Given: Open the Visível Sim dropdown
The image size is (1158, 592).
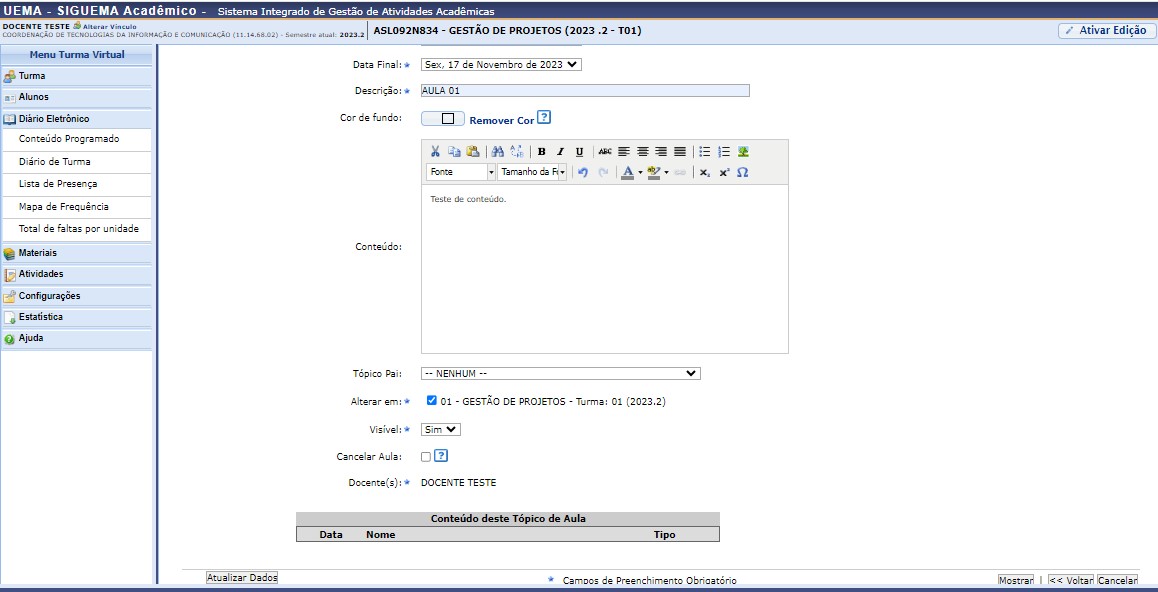Looking at the screenshot, I should [x=440, y=429].
